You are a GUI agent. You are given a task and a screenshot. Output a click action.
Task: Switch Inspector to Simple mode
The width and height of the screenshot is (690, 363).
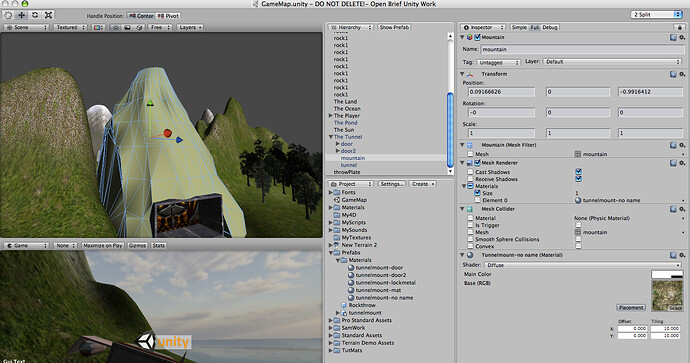coord(519,27)
